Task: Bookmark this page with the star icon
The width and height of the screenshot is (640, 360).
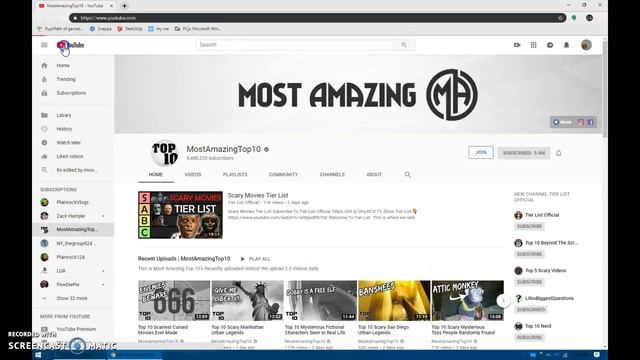Action: click(x=560, y=18)
